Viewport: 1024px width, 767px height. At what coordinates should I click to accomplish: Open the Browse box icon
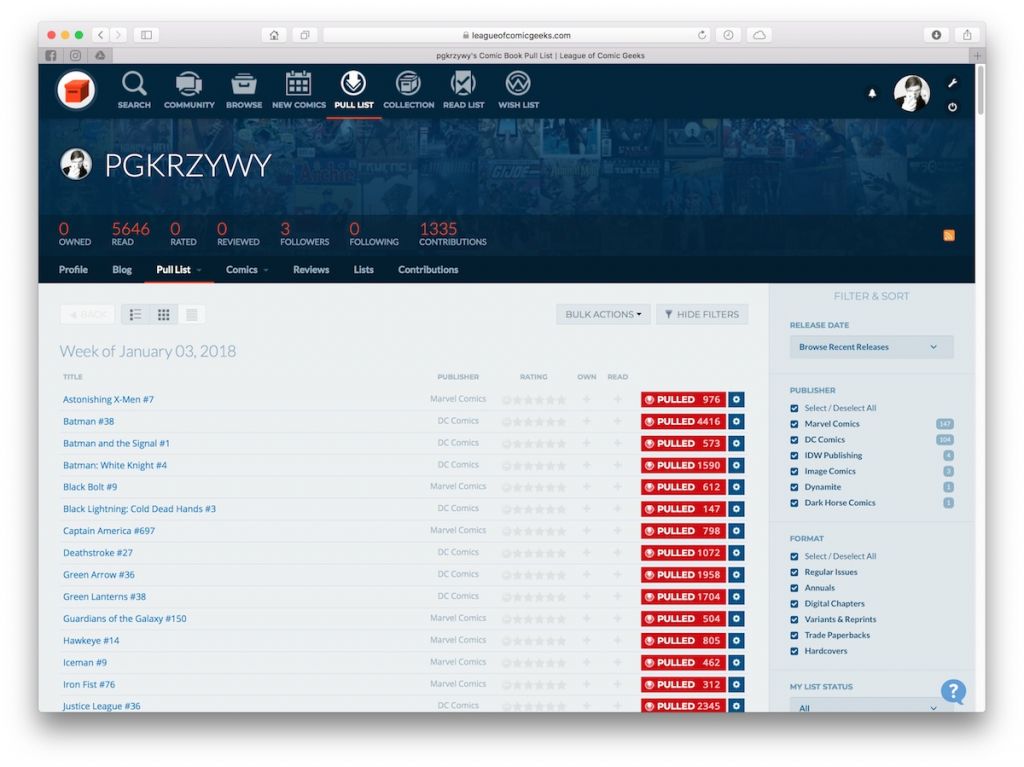pos(244,90)
